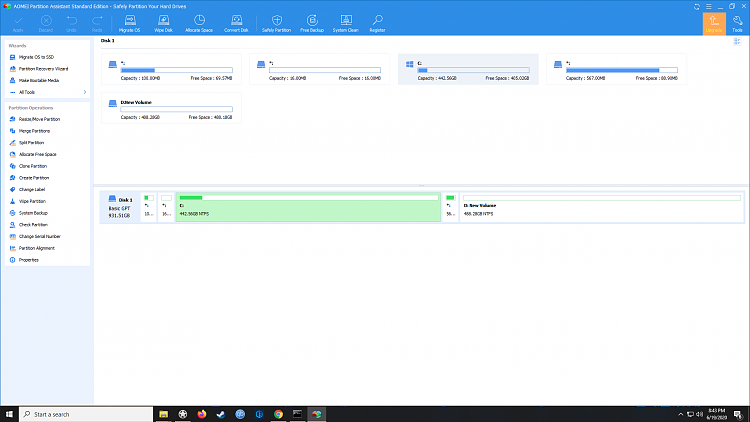Open Migrate OS from the toolbar

pyautogui.click(x=130, y=23)
